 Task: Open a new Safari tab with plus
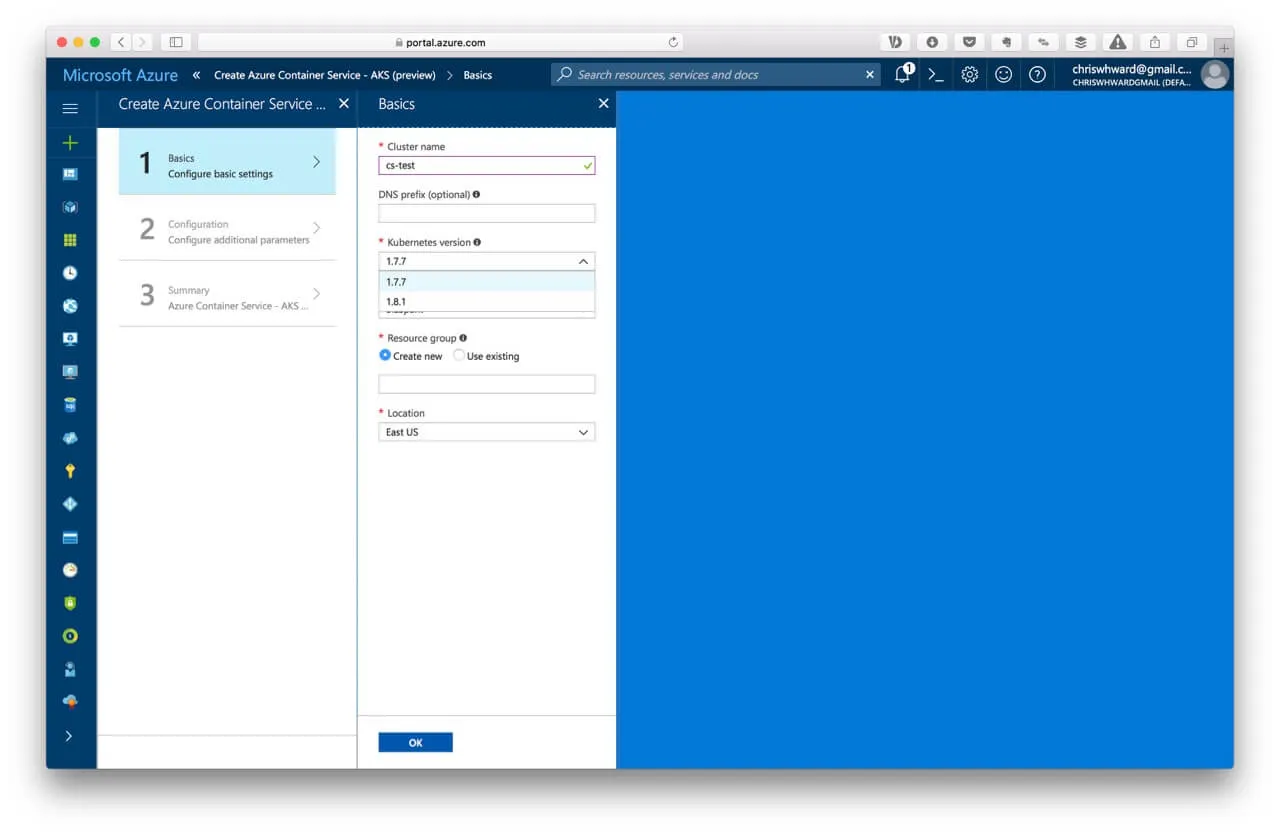pos(1224,48)
